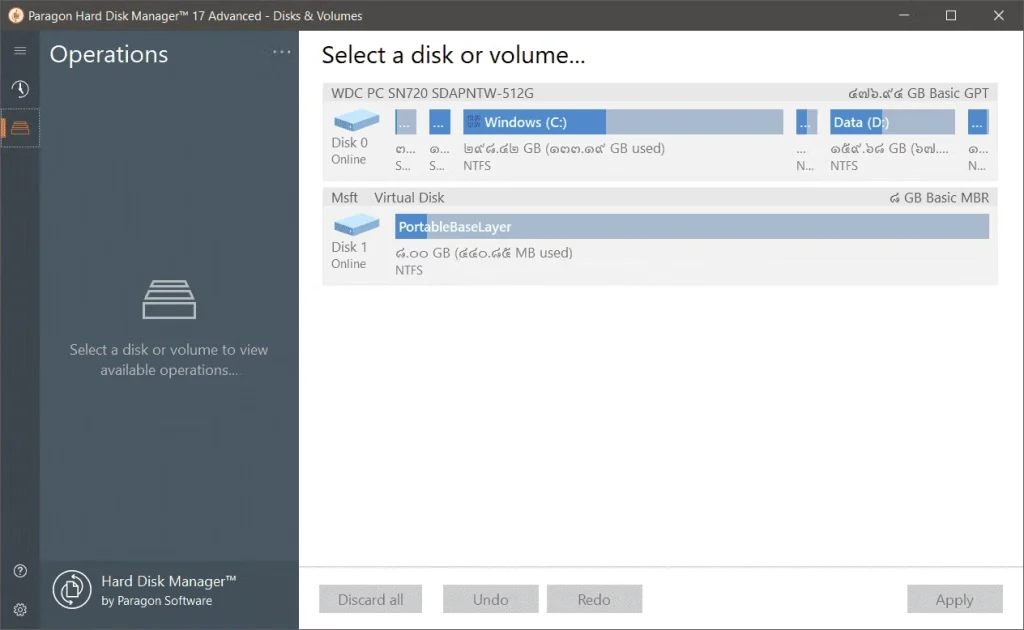Click the Undo button
Viewport: 1024px width, 630px height.
490,599
